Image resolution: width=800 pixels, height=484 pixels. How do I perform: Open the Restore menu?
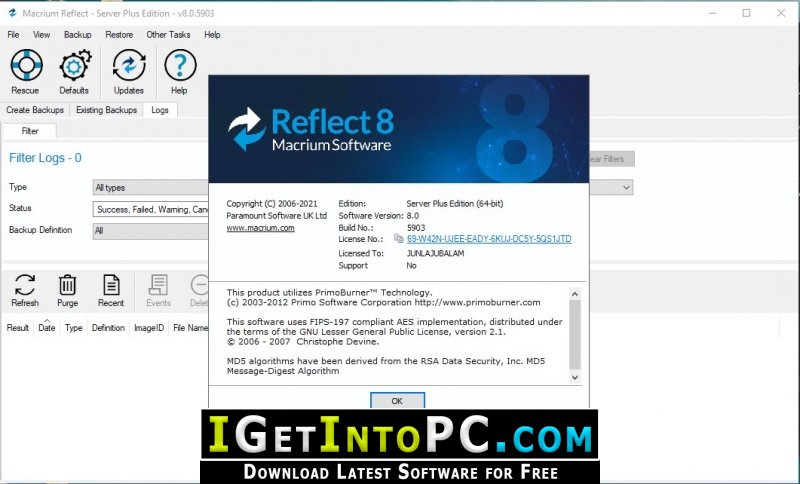tap(119, 35)
